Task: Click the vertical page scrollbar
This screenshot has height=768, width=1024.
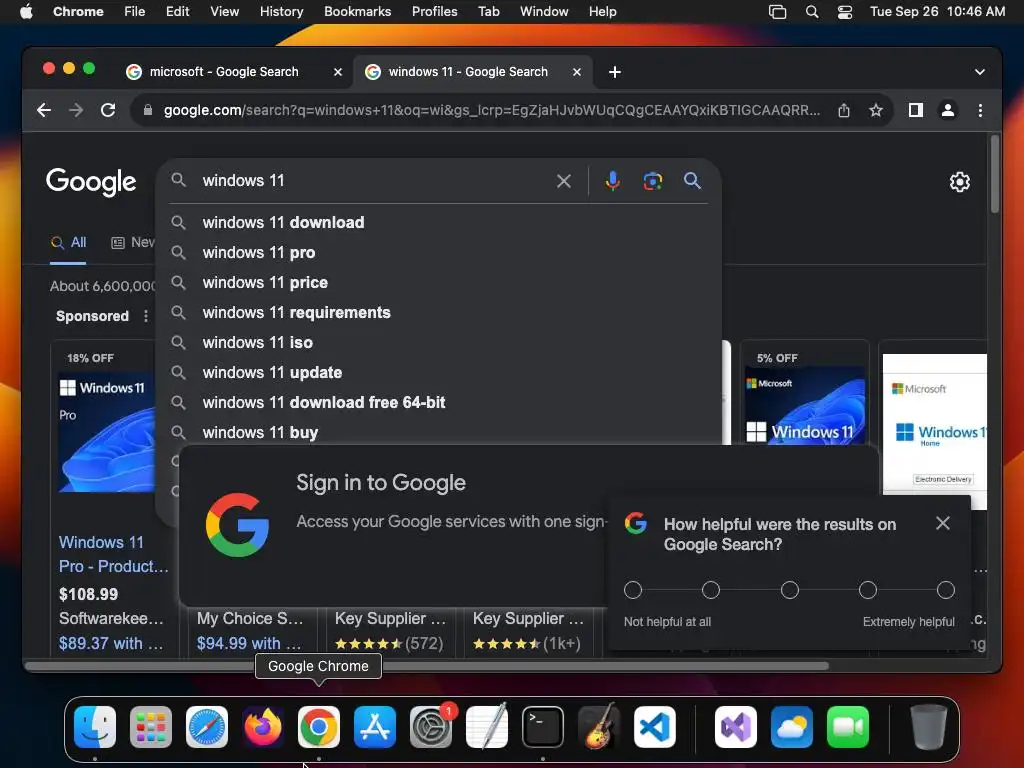Action: click(x=995, y=174)
